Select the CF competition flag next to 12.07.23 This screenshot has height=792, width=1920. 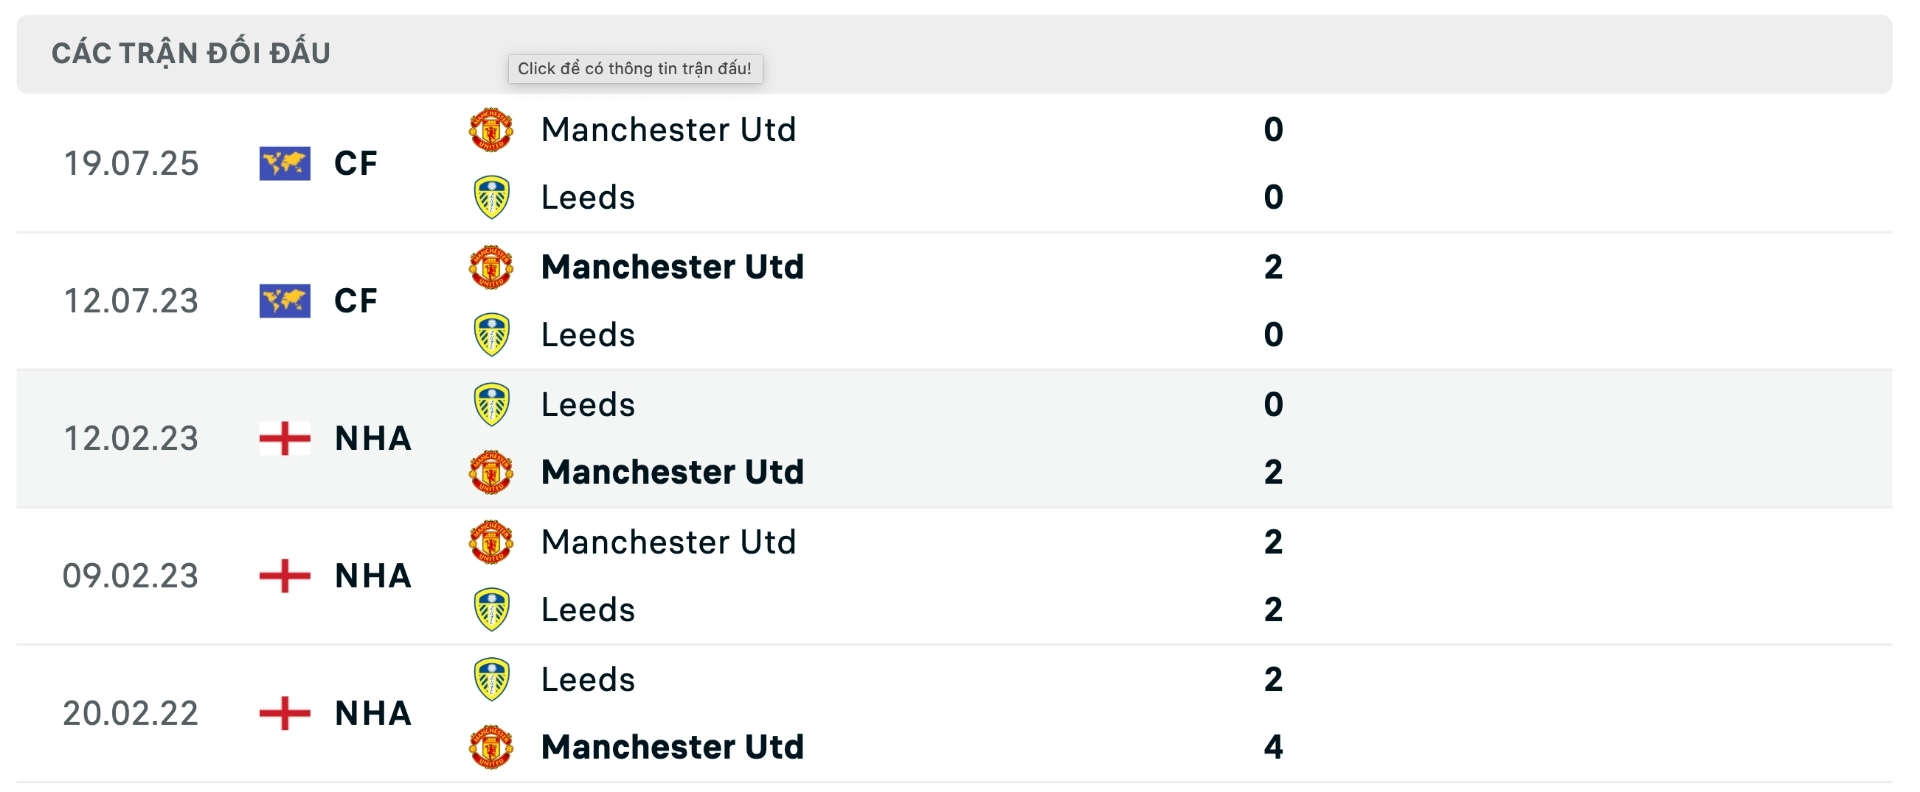pos(285,301)
